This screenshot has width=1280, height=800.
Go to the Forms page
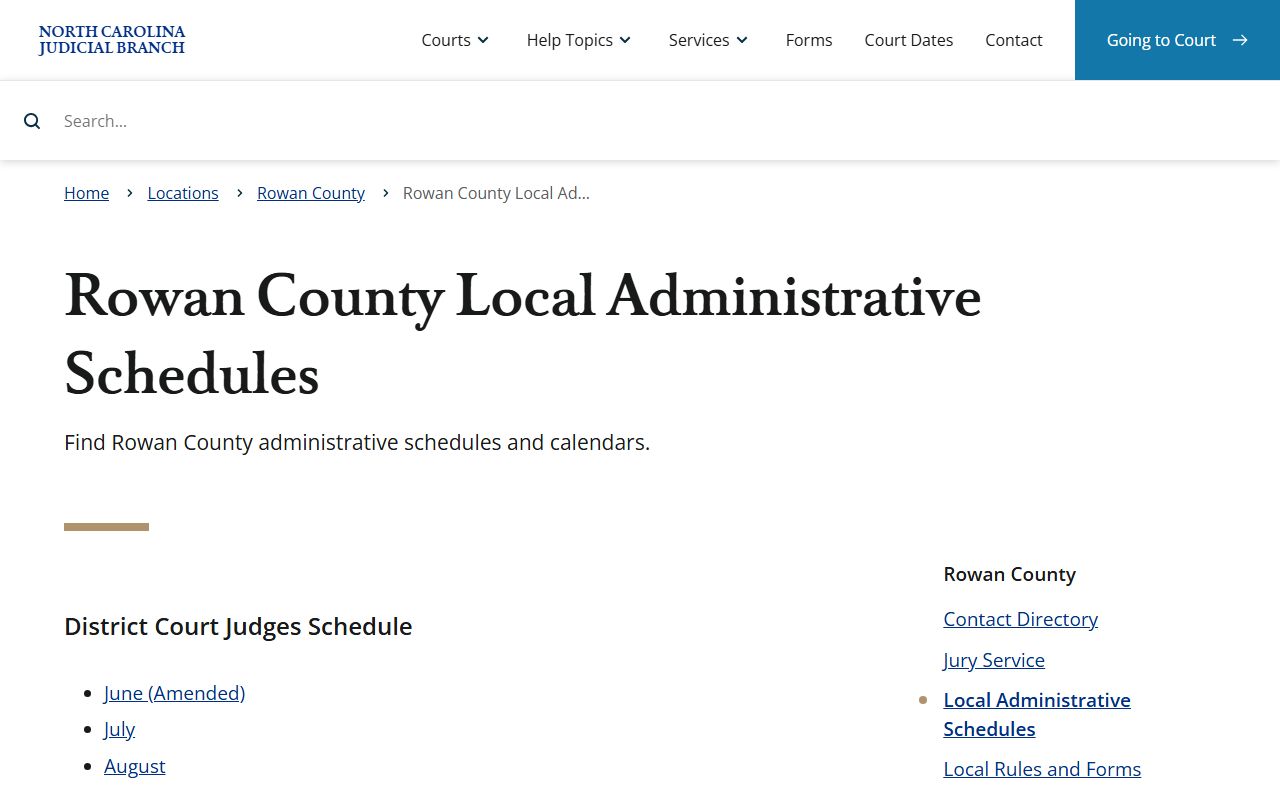(809, 40)
